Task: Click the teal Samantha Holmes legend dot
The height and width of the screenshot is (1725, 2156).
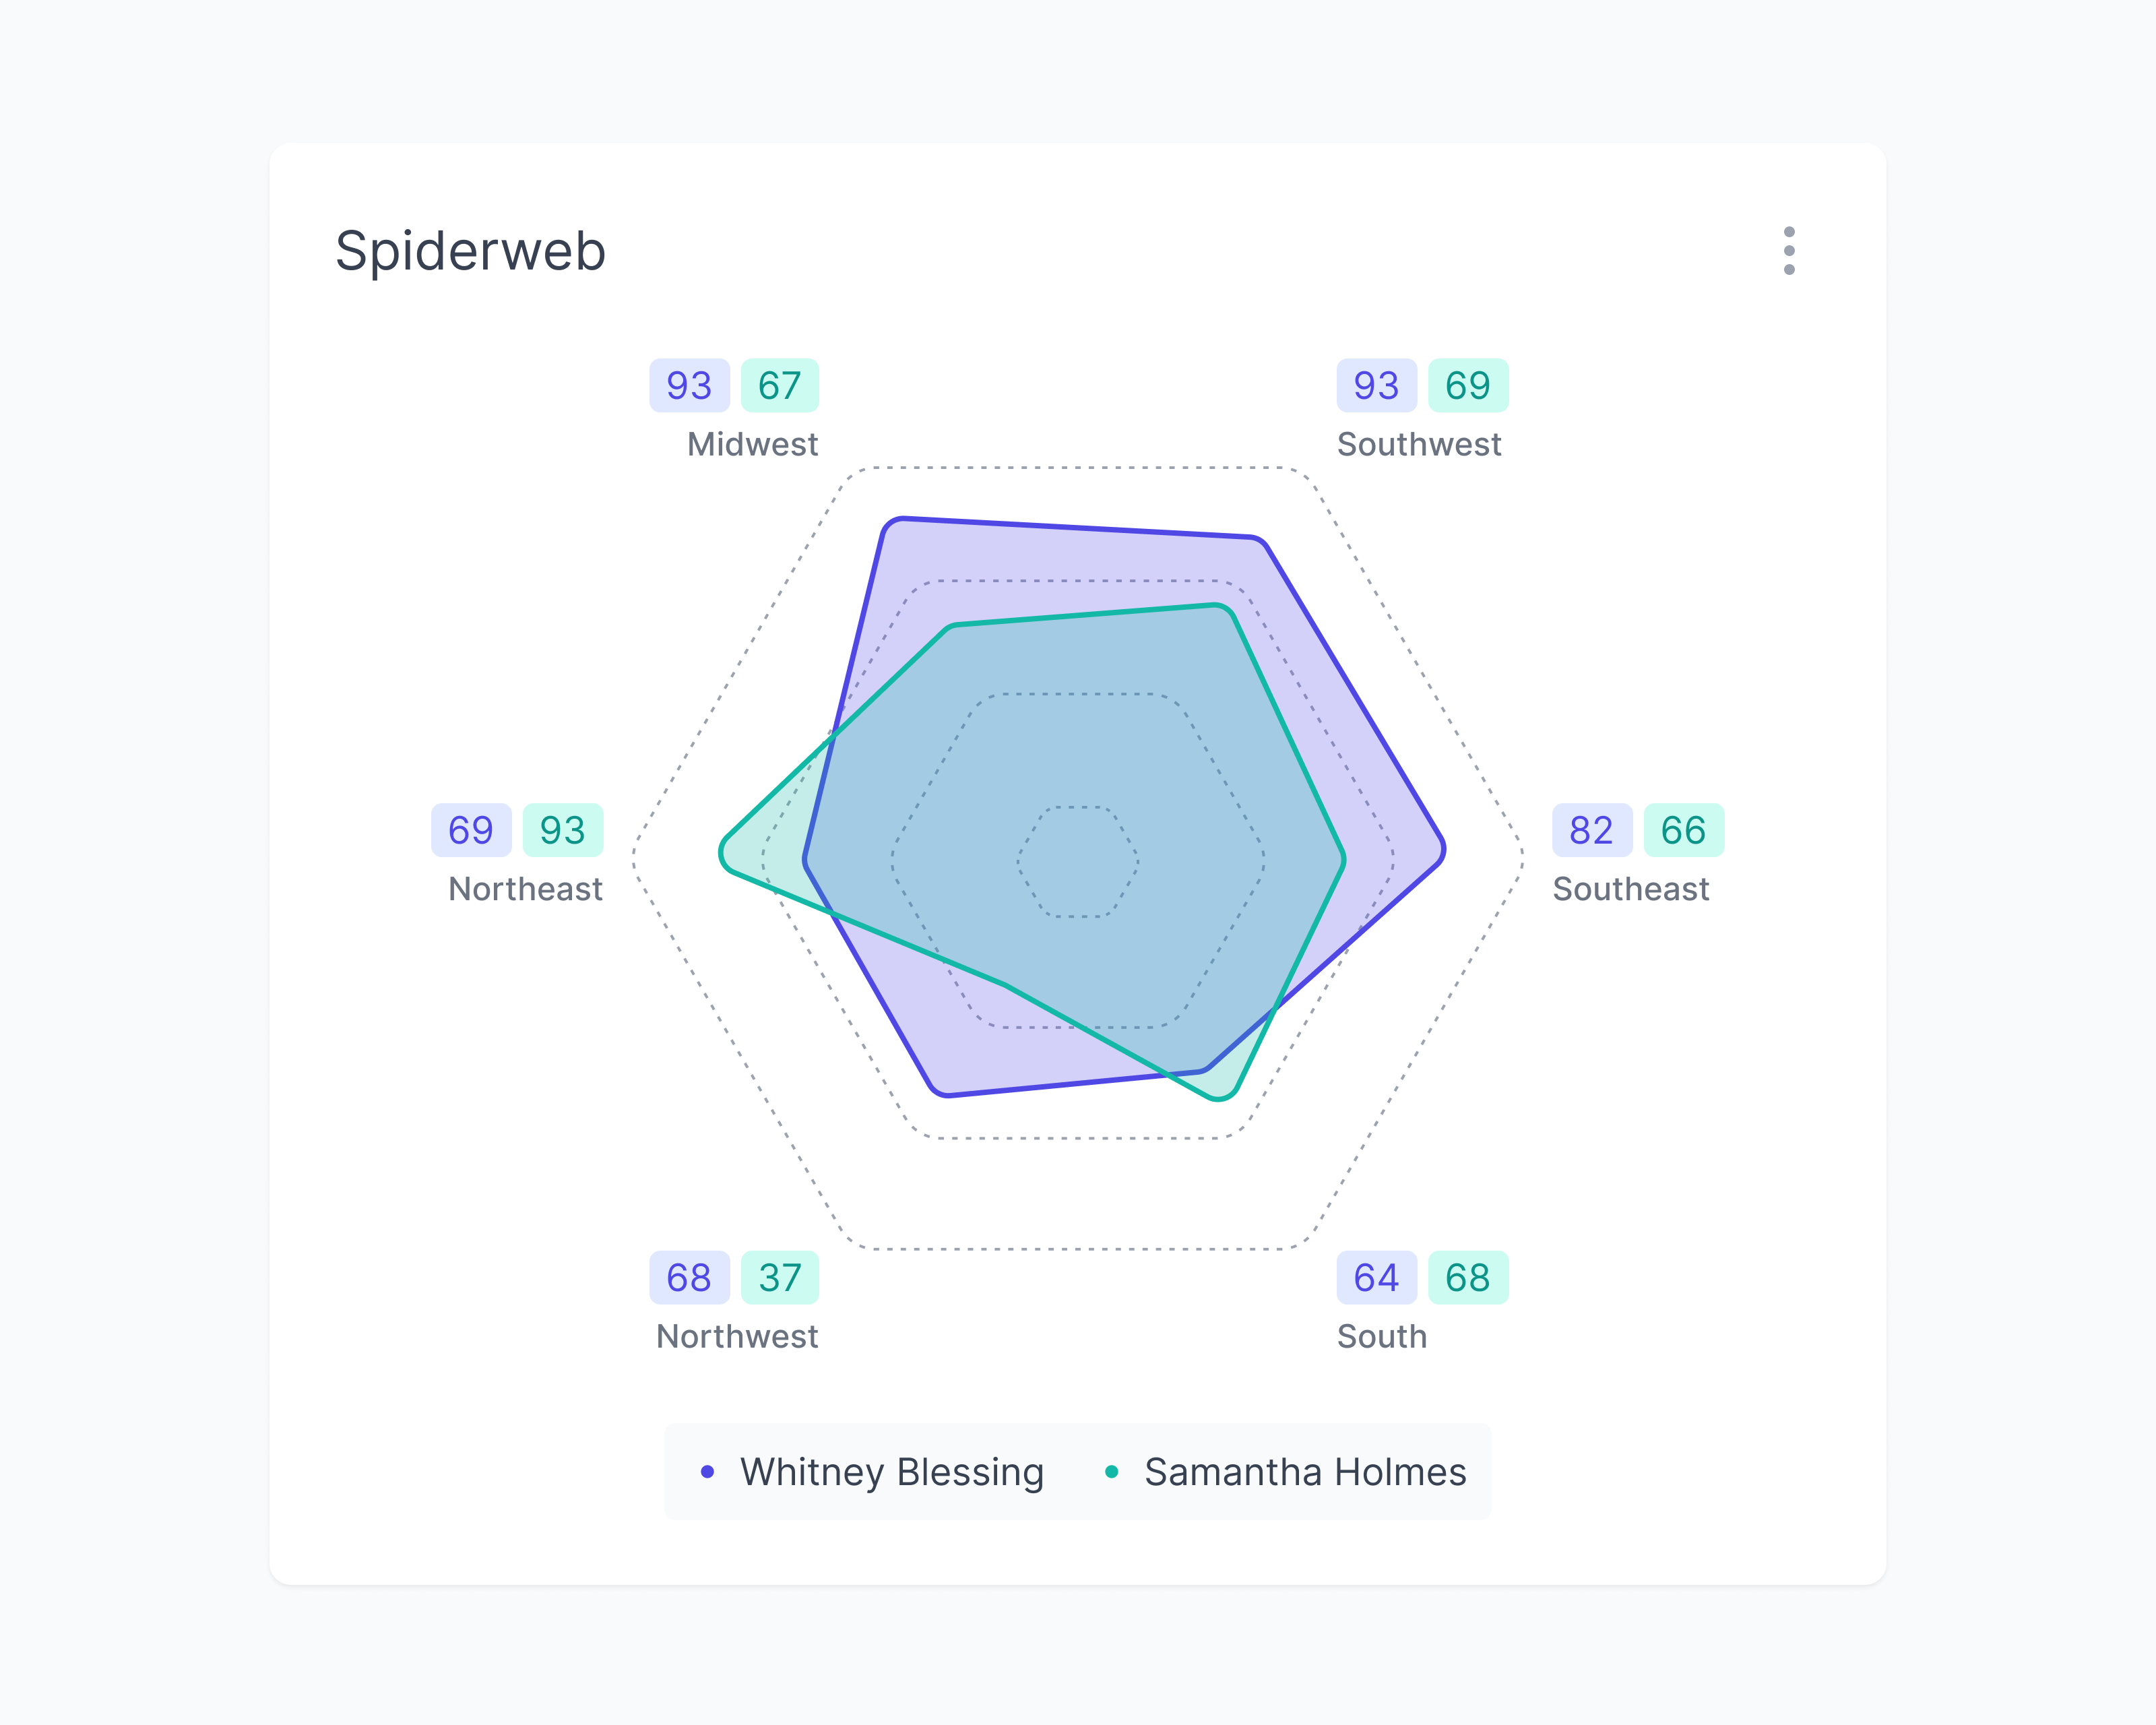Action: click(1111, 1472)
